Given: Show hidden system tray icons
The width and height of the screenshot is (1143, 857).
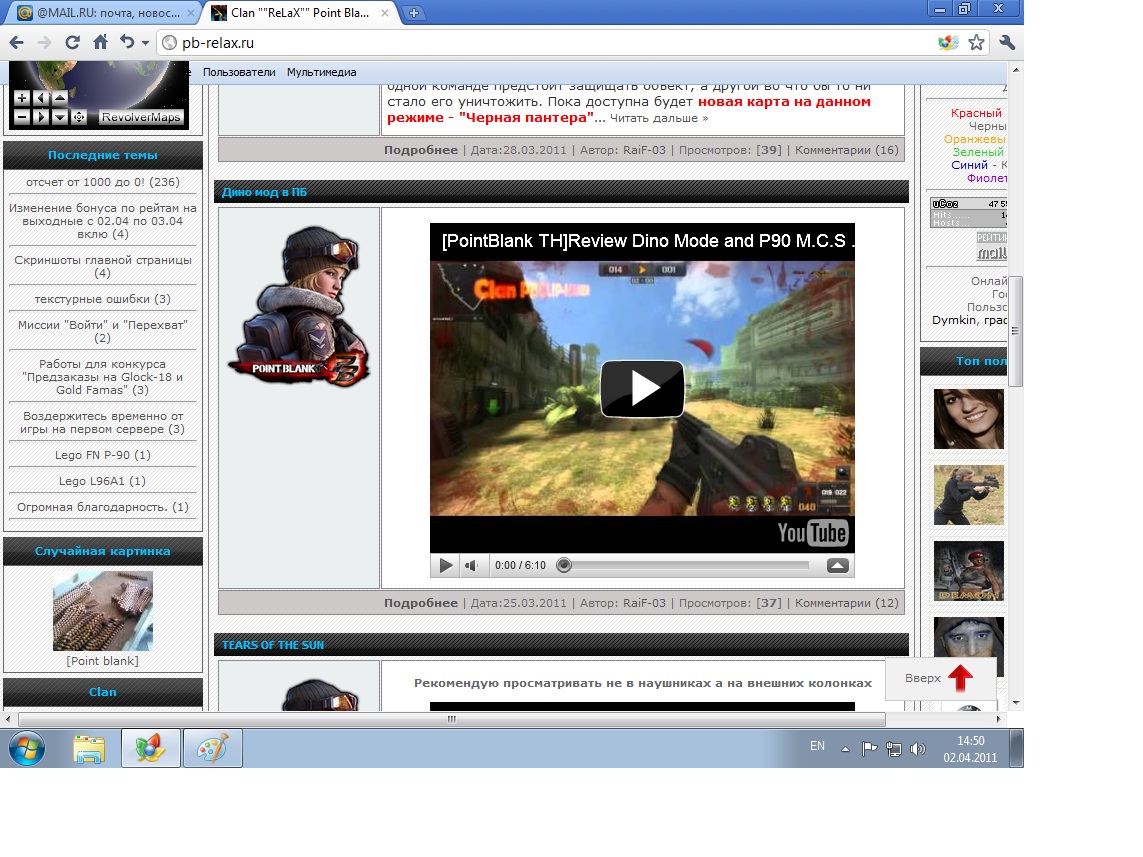Looking at the screenshot, I should tap(845, 748).
